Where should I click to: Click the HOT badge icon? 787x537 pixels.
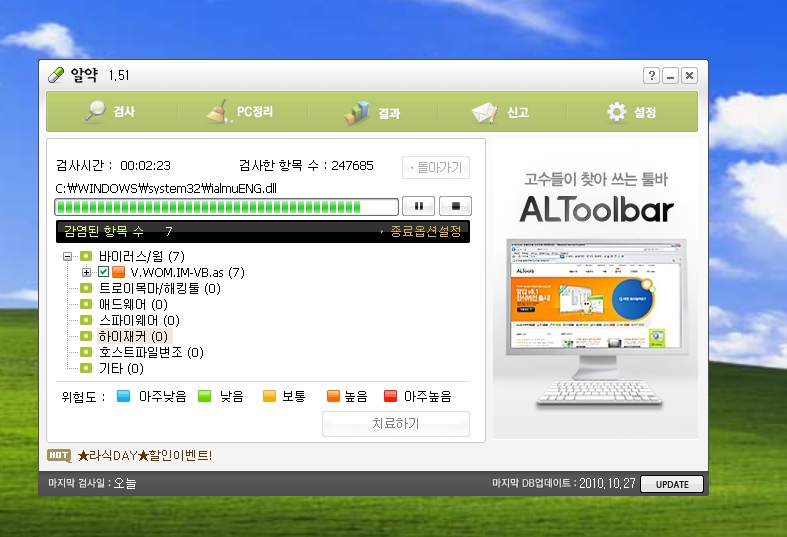pyautogui.click(x=59, y=455)
